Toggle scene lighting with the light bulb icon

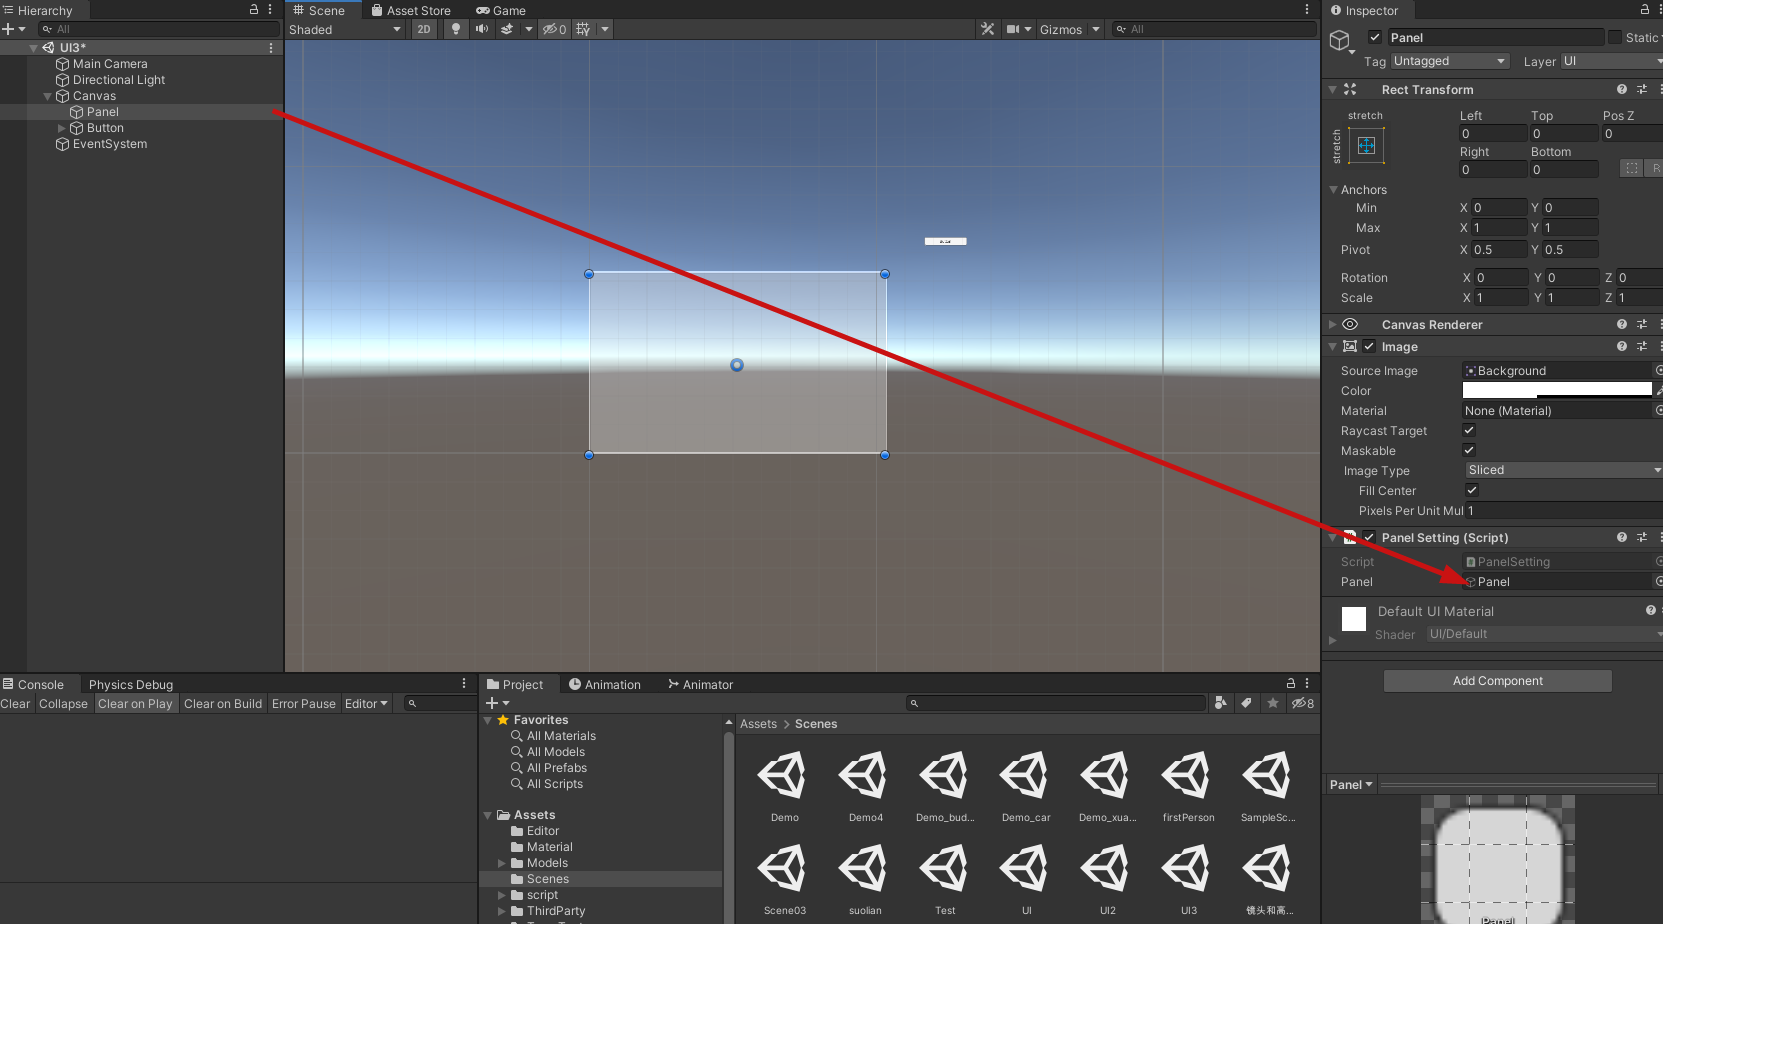click(455, 29)
